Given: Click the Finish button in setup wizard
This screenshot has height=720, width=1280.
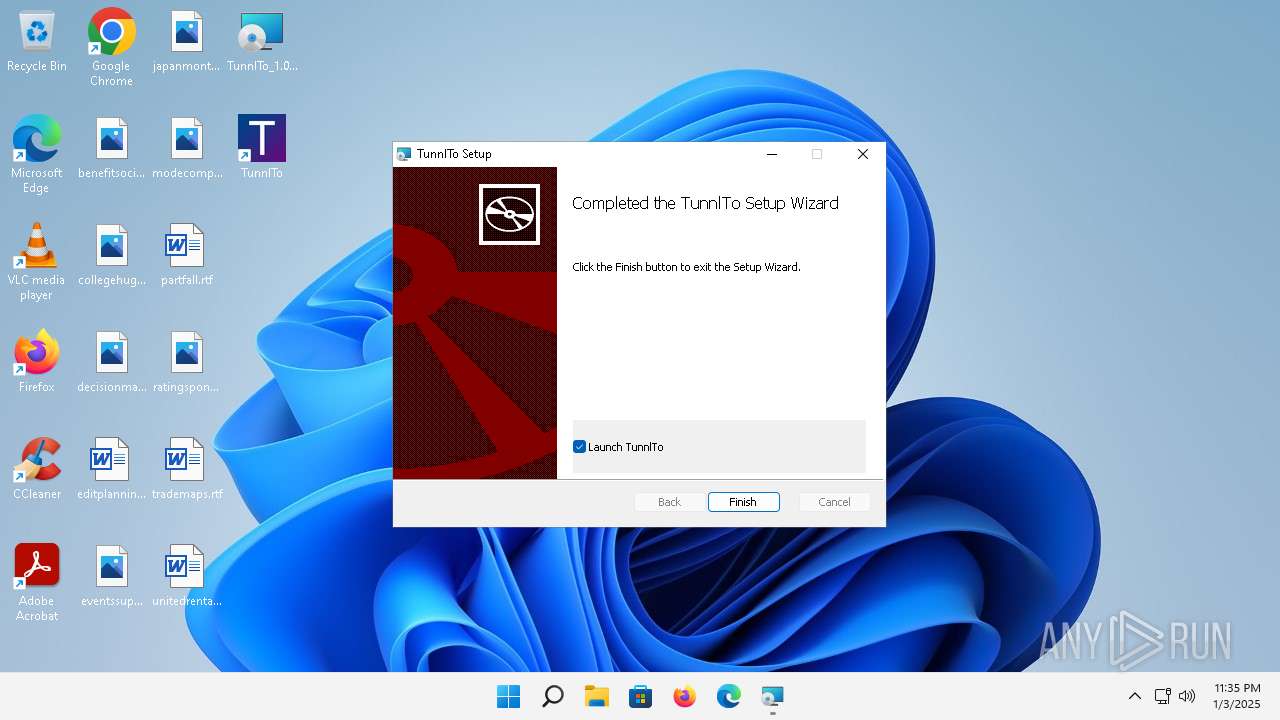Looking at the screenshot, I should click(x=743, y=502).
